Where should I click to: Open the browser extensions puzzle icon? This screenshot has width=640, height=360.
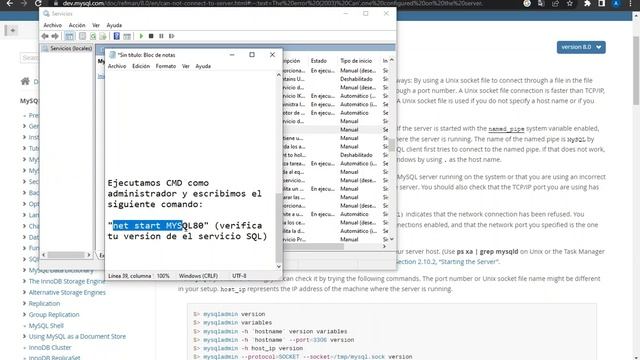point(587,3)
